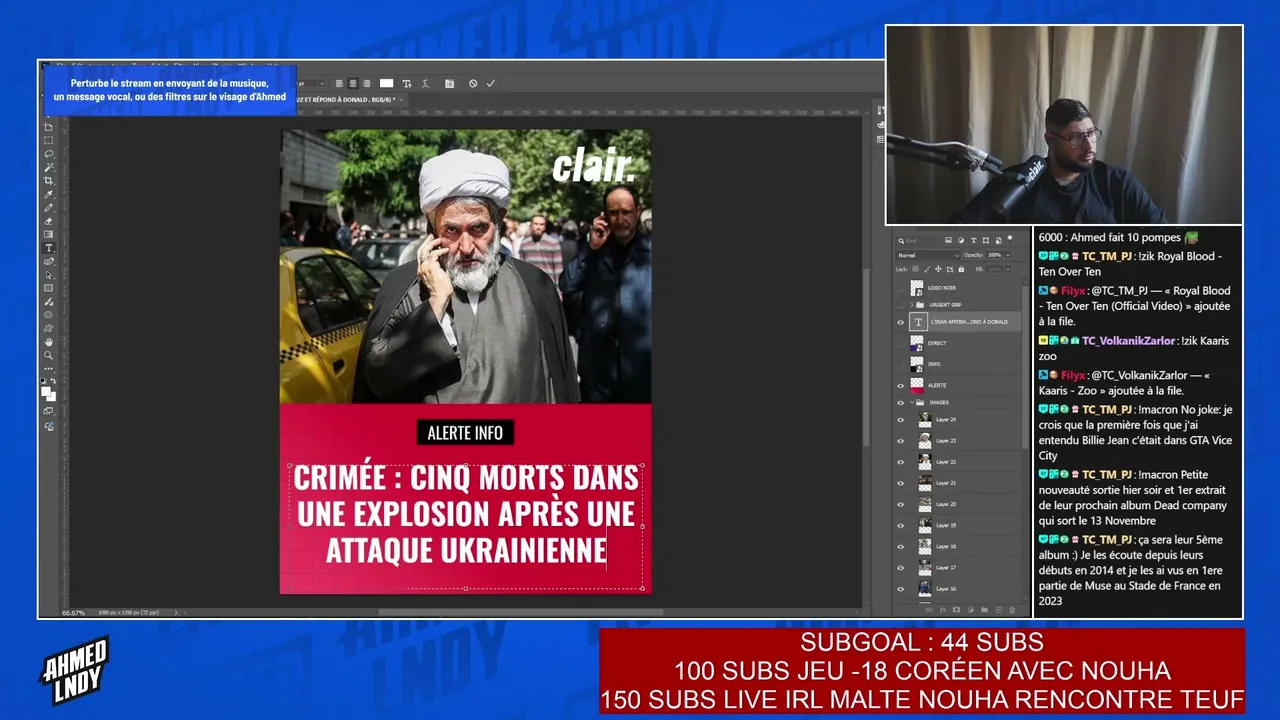Switch to the RÉPOND À DONALD document tab
This screenshot has height=720, width=1280.
(x=347, y=100)
